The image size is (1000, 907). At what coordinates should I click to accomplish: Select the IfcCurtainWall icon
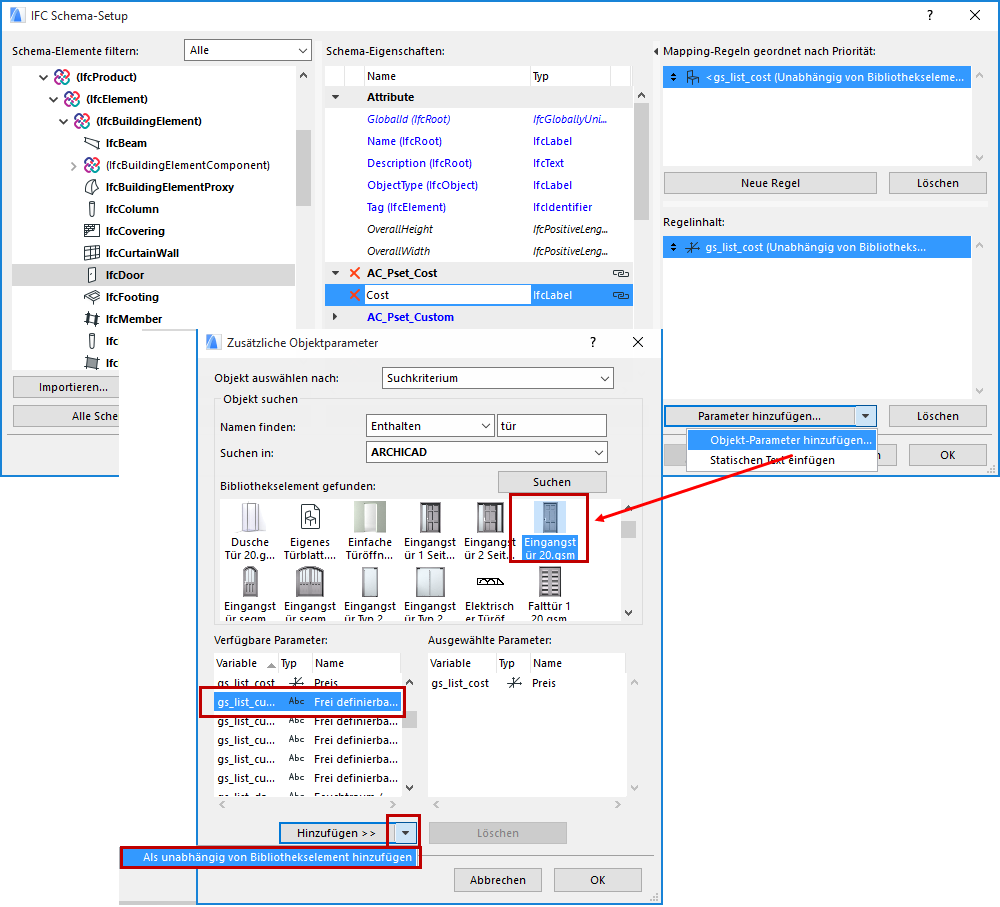(92, 253)
